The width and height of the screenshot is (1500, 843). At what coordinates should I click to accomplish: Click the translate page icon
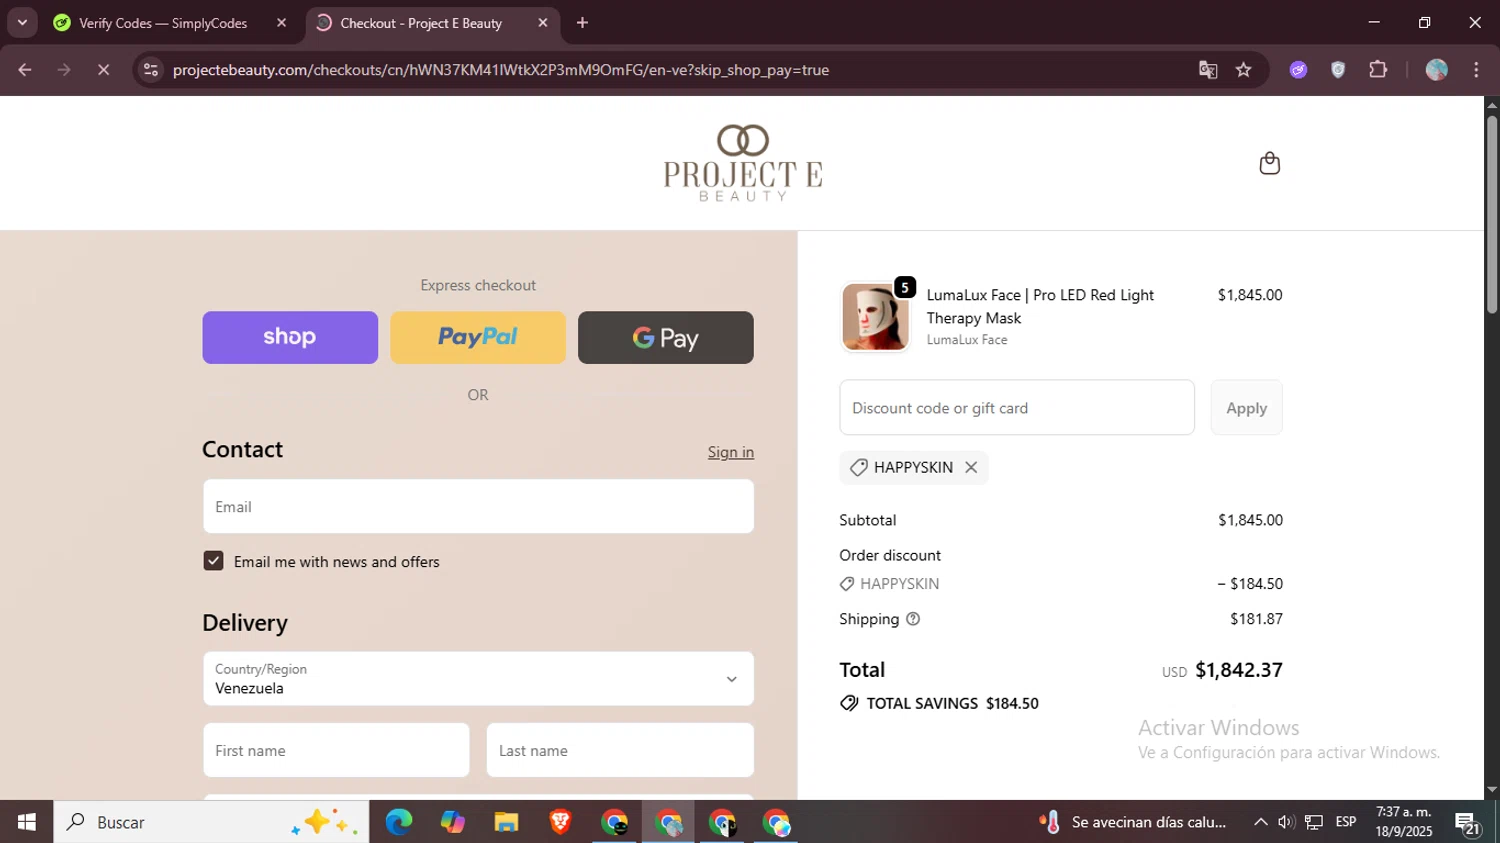1208,70
